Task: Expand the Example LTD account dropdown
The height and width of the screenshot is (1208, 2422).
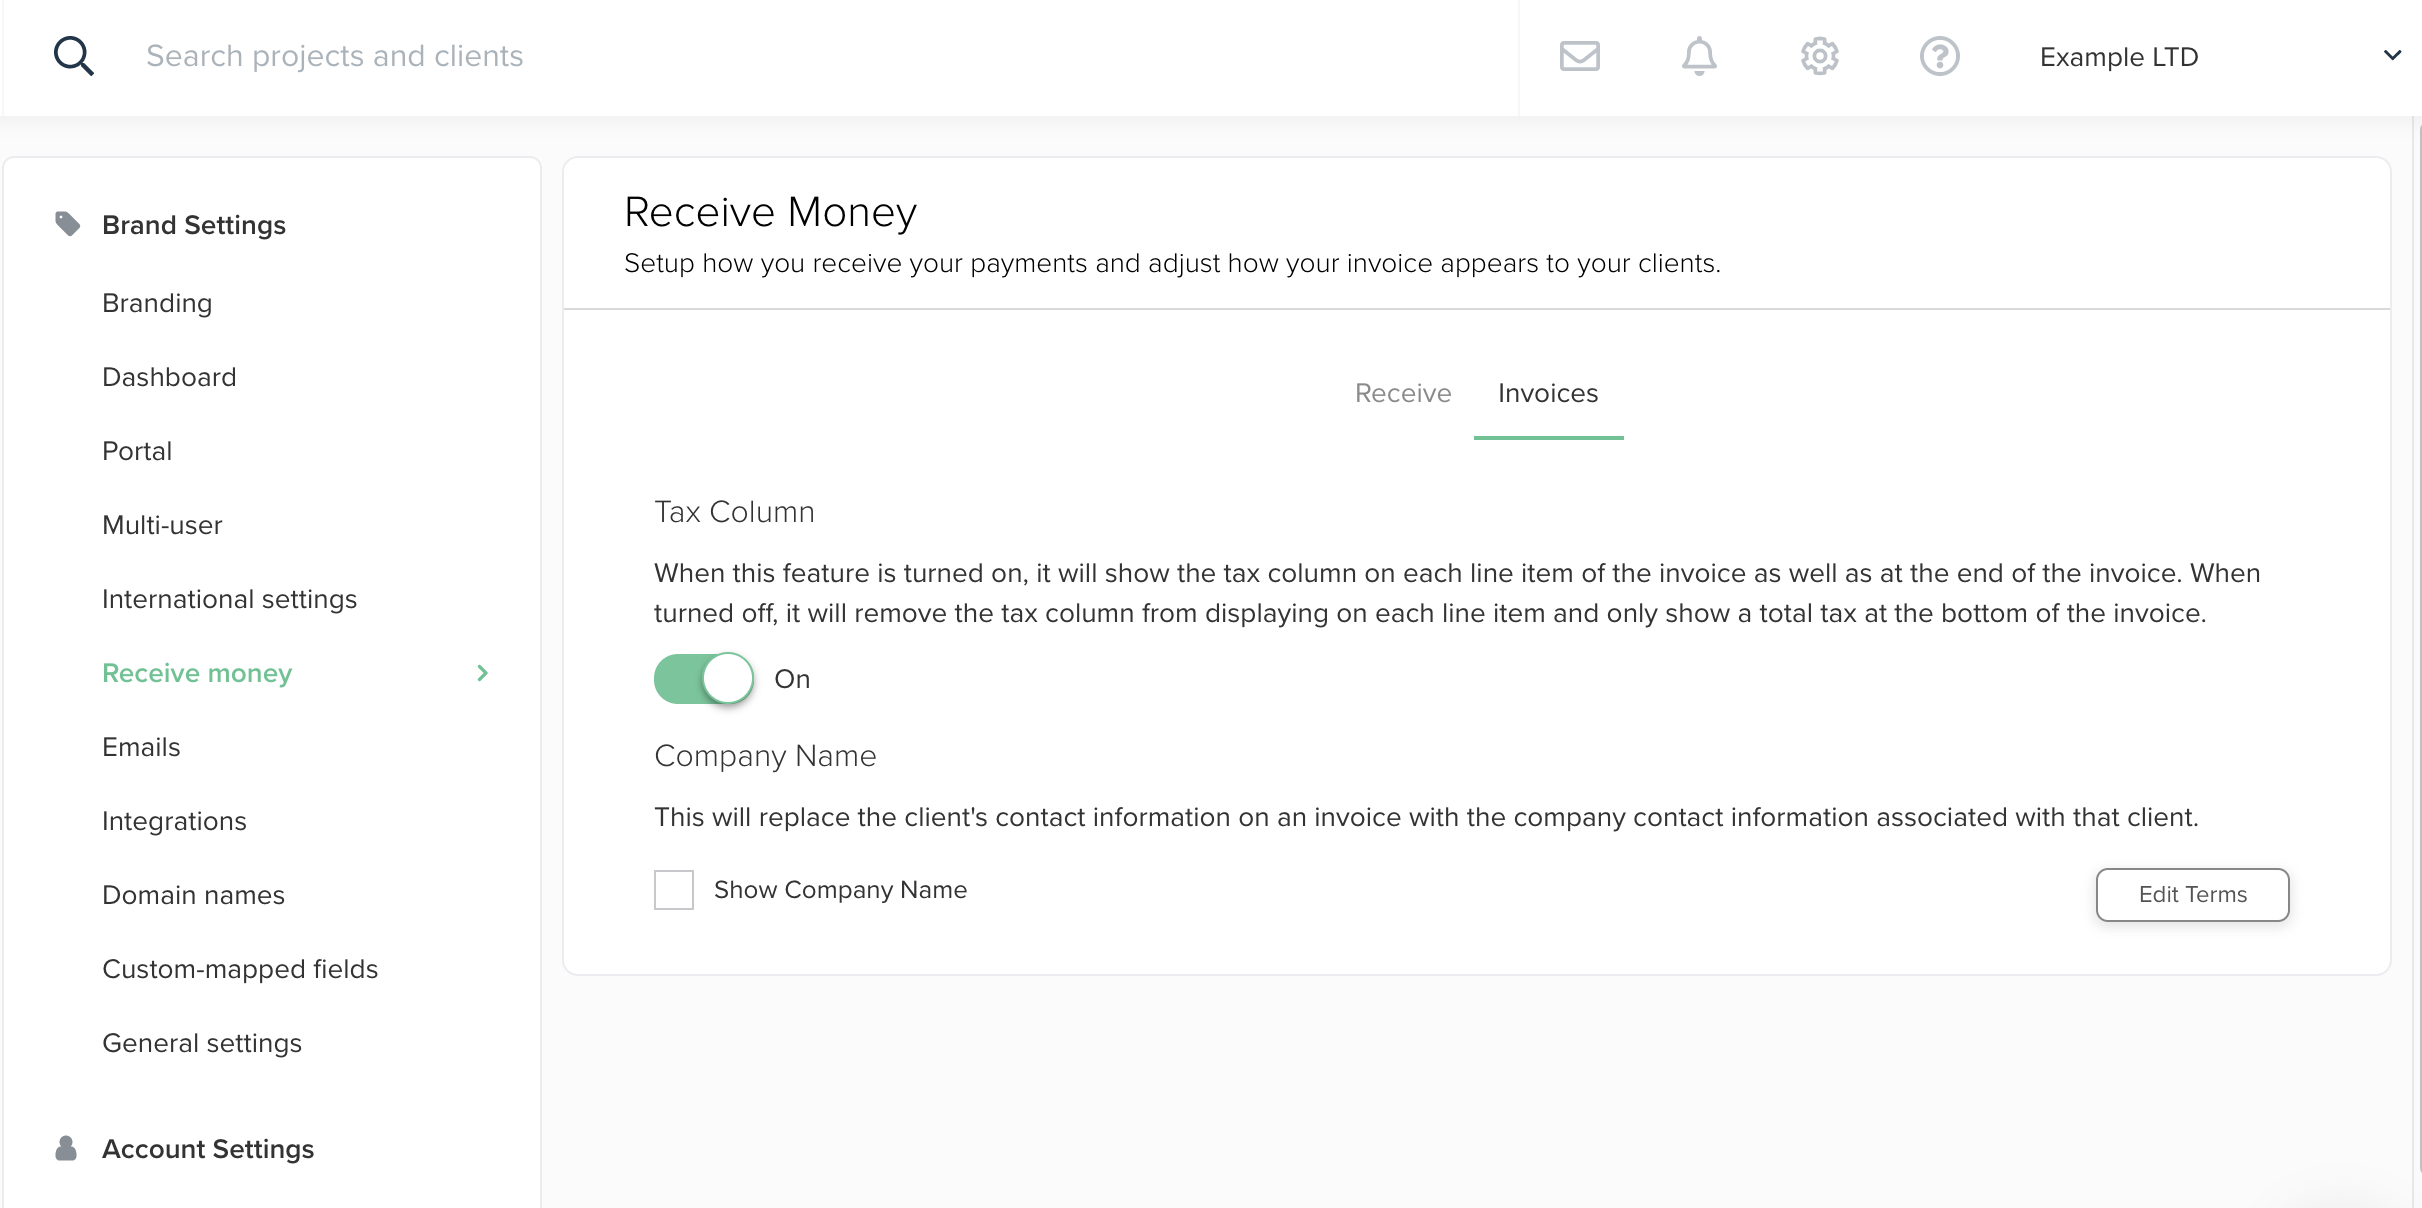Action: (2391, 59)
